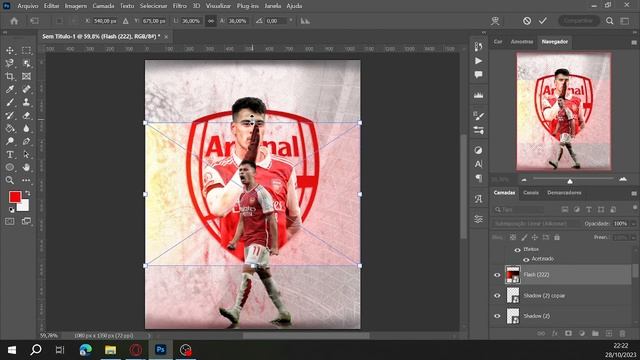
Task: Delete layer with the trash icon
Action: pos(622,333)
